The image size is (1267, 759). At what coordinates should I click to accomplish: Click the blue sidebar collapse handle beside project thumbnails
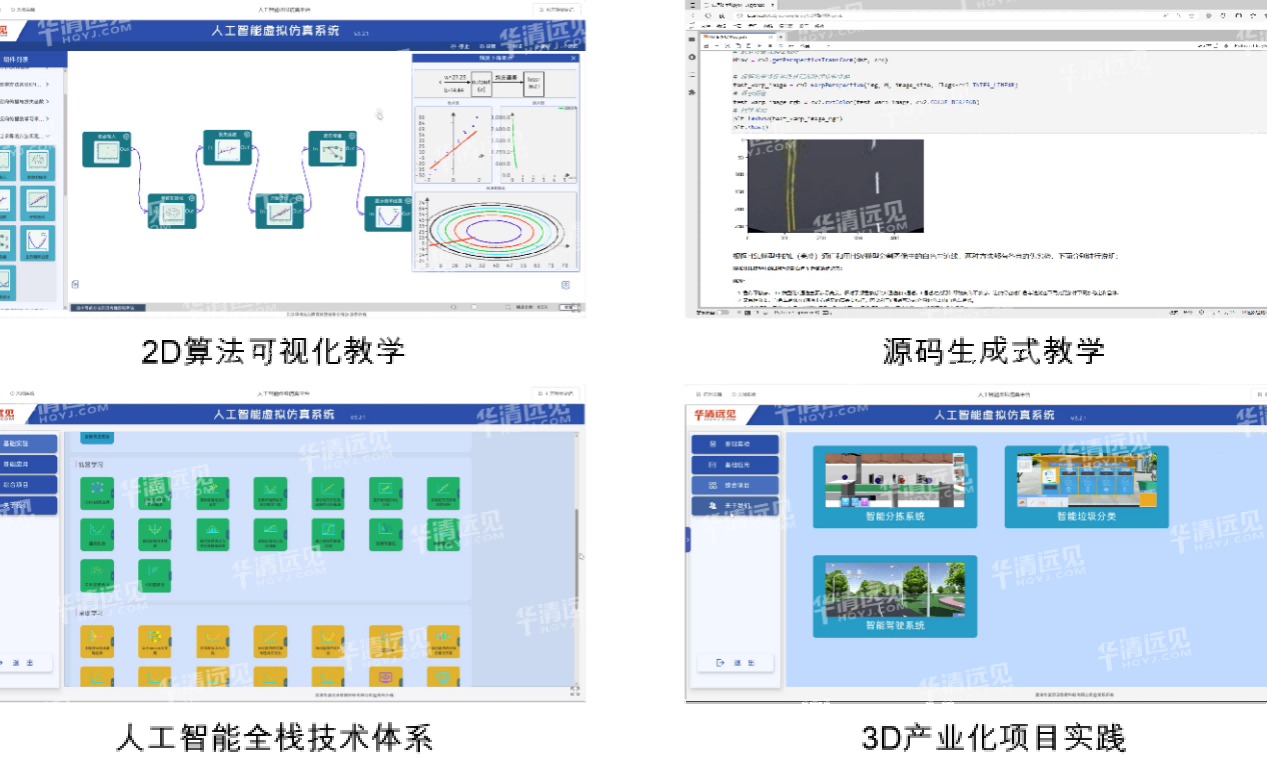687,539
